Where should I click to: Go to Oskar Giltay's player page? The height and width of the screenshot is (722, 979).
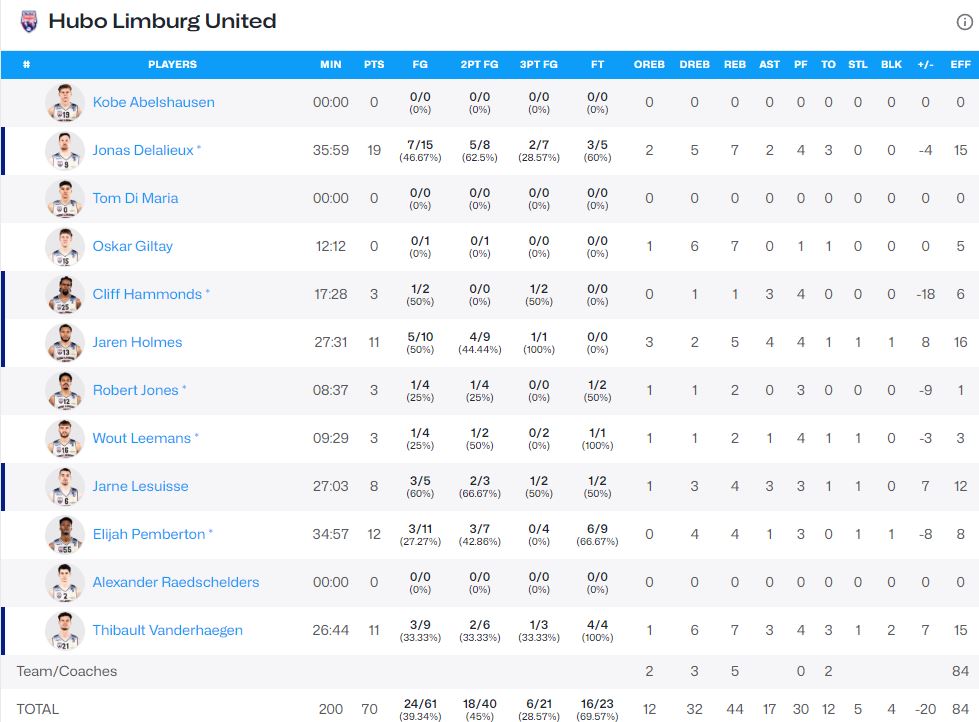click(132, 246)
